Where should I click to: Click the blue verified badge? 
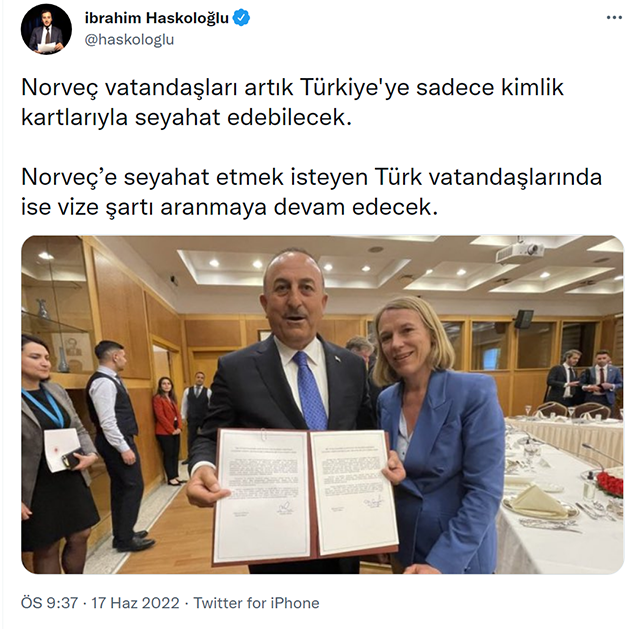(241, 18)
